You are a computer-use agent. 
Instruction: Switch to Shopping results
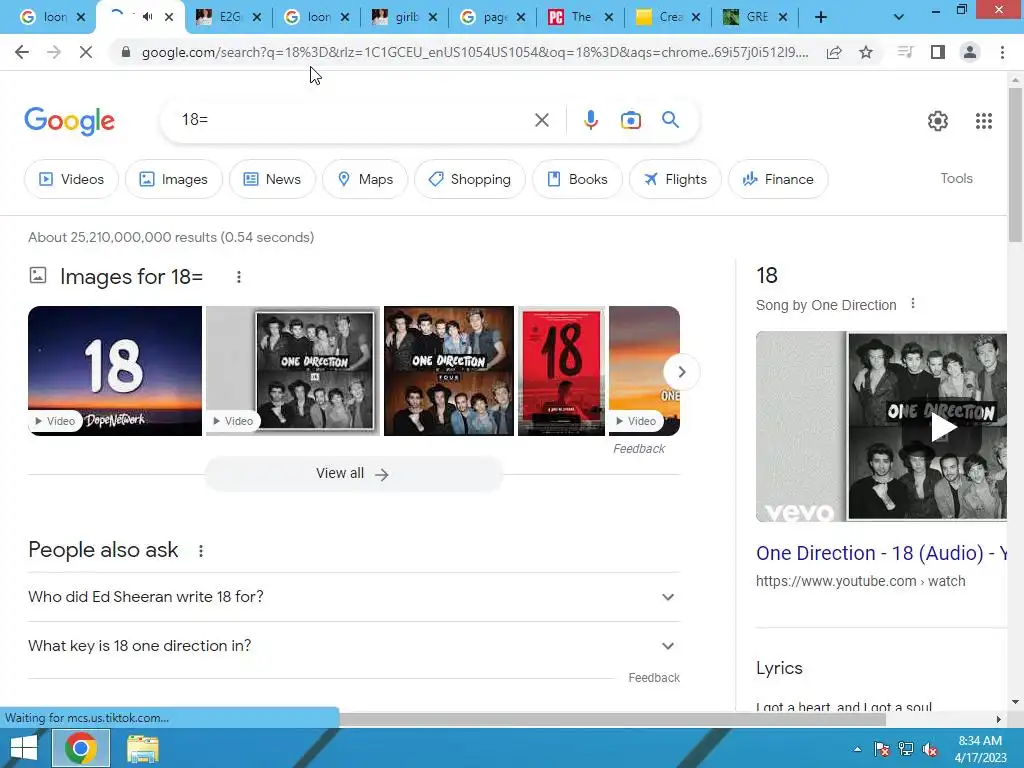click(470, 179)
